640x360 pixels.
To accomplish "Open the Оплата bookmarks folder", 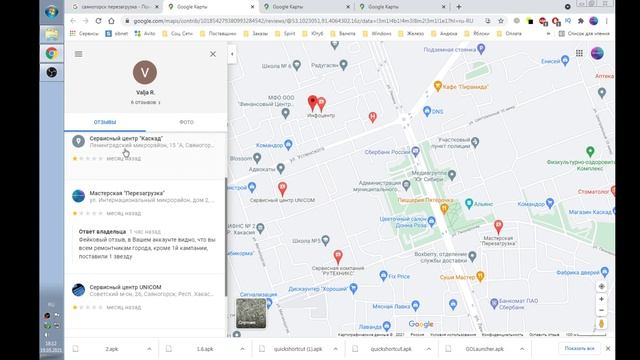I will [509, 33].
